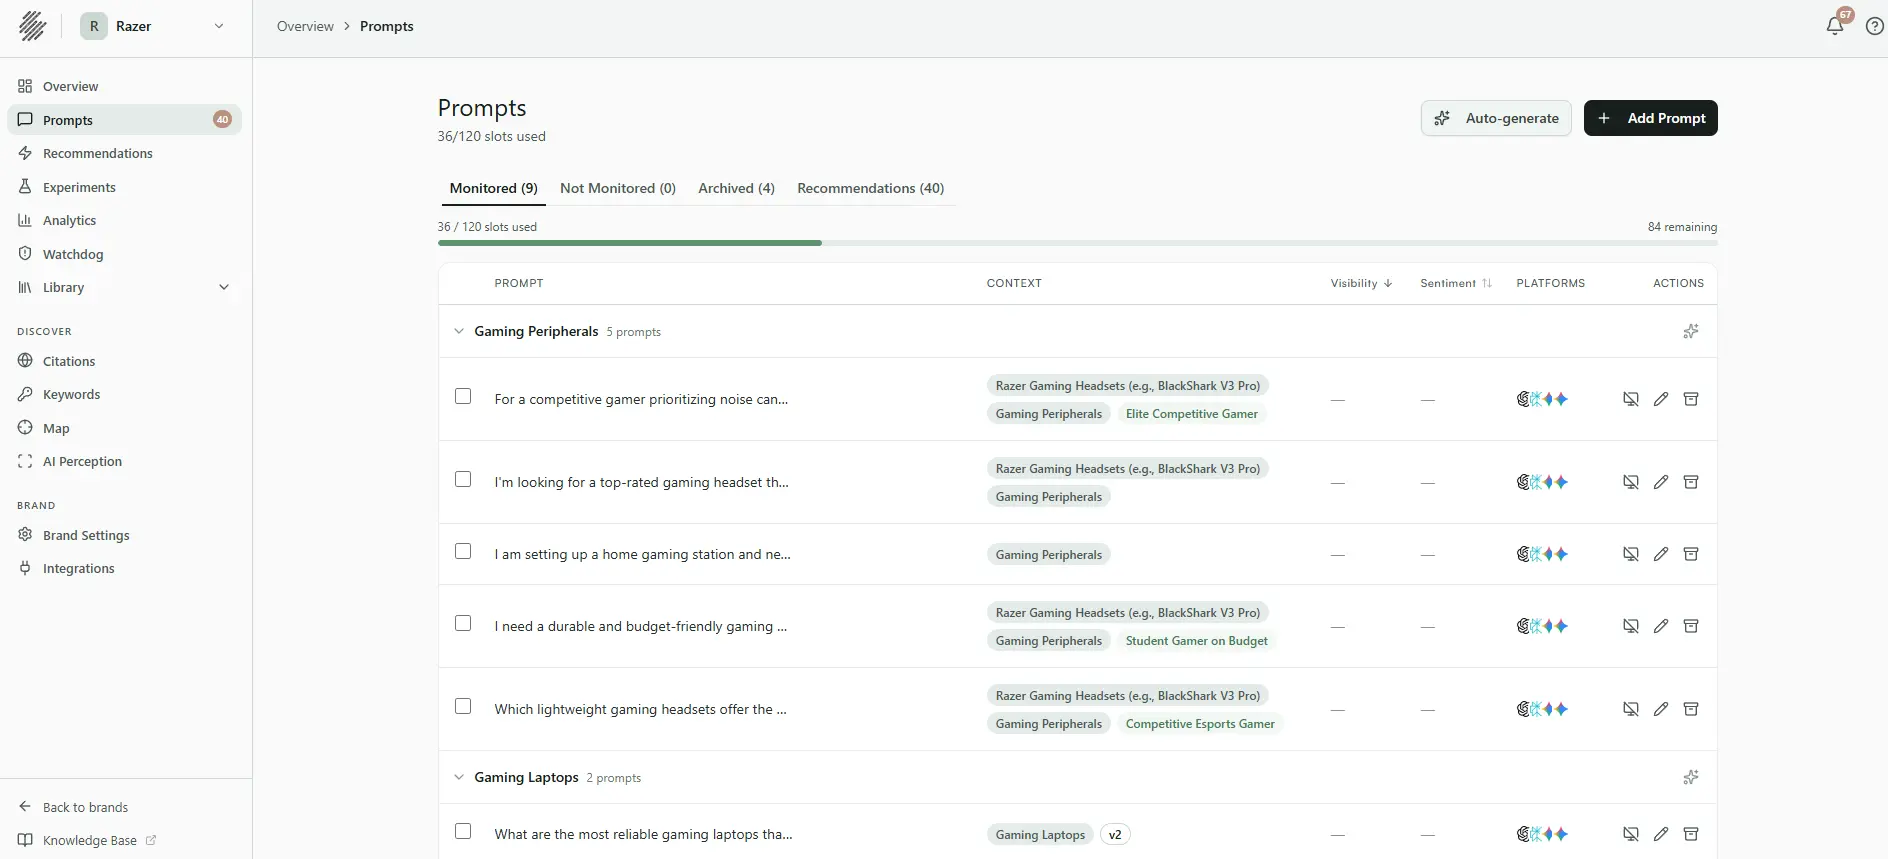Click the edit pencil for the 'For a competitive gamer' prompt
This screenshot has width=1888, height=859.
click(x=1661, y=399)
